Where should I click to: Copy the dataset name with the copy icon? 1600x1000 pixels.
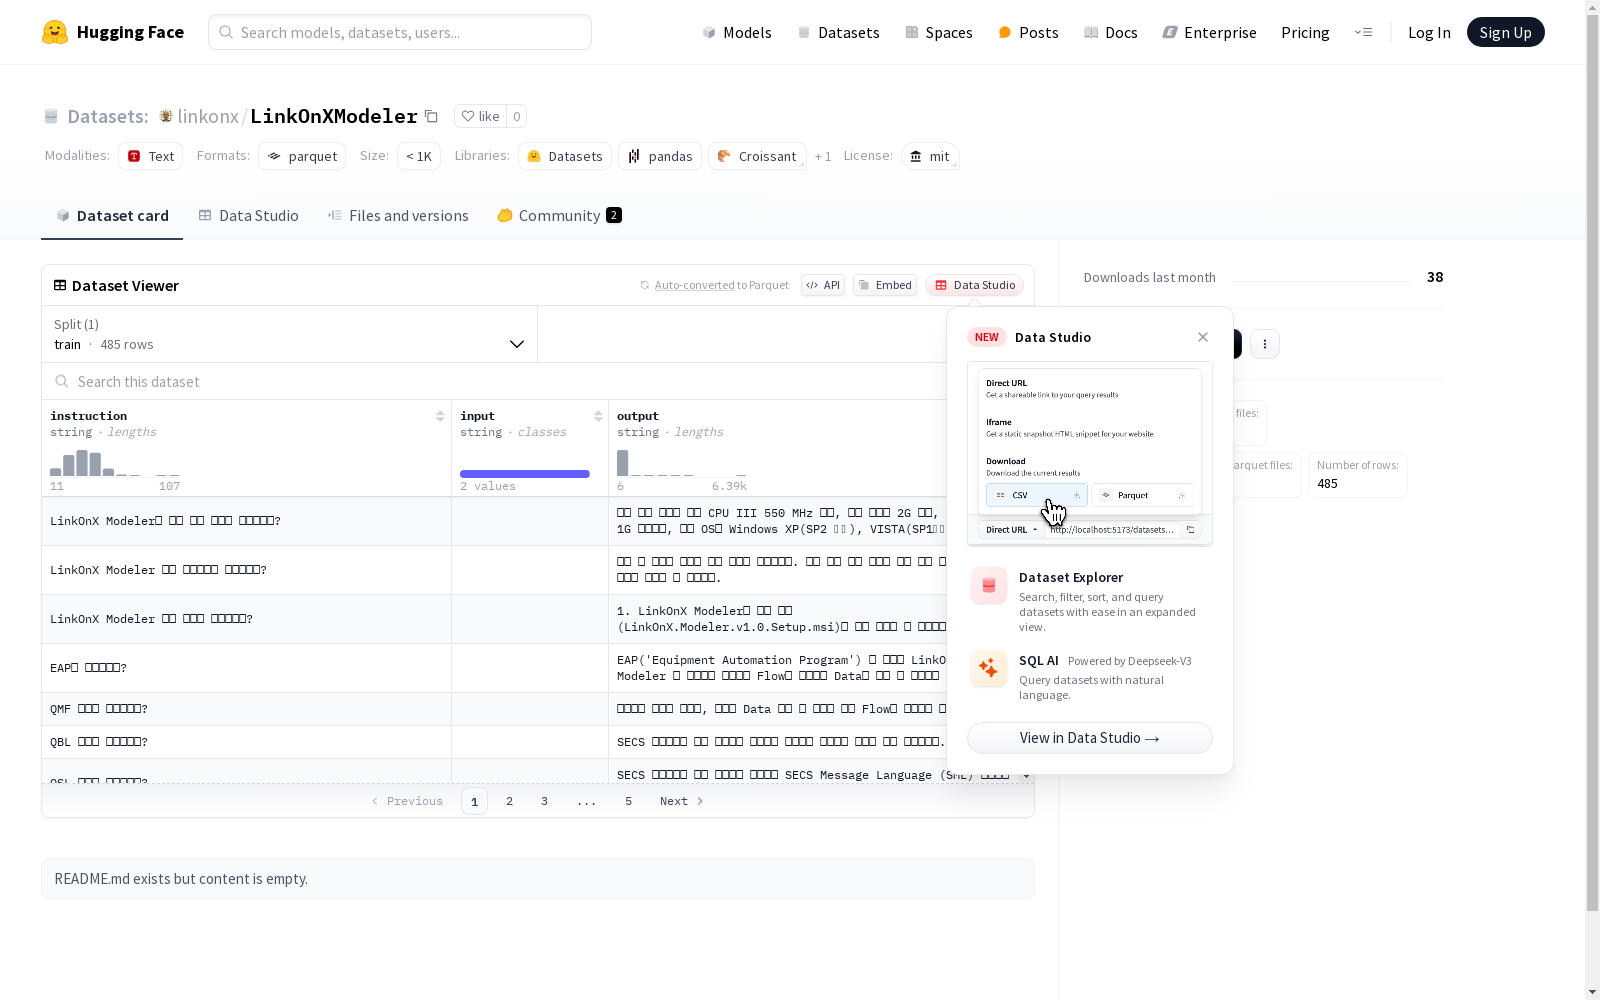pos(431,116)
